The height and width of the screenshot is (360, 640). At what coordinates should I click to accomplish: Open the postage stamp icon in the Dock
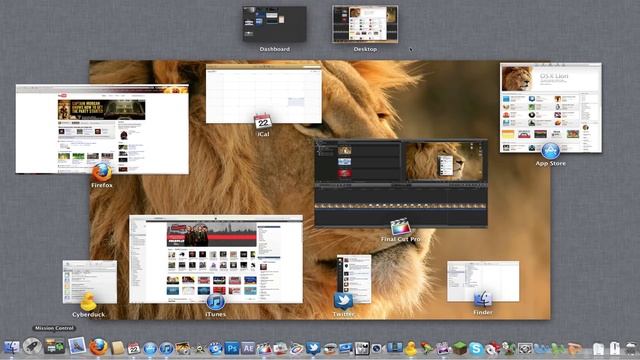click(77, 346)
